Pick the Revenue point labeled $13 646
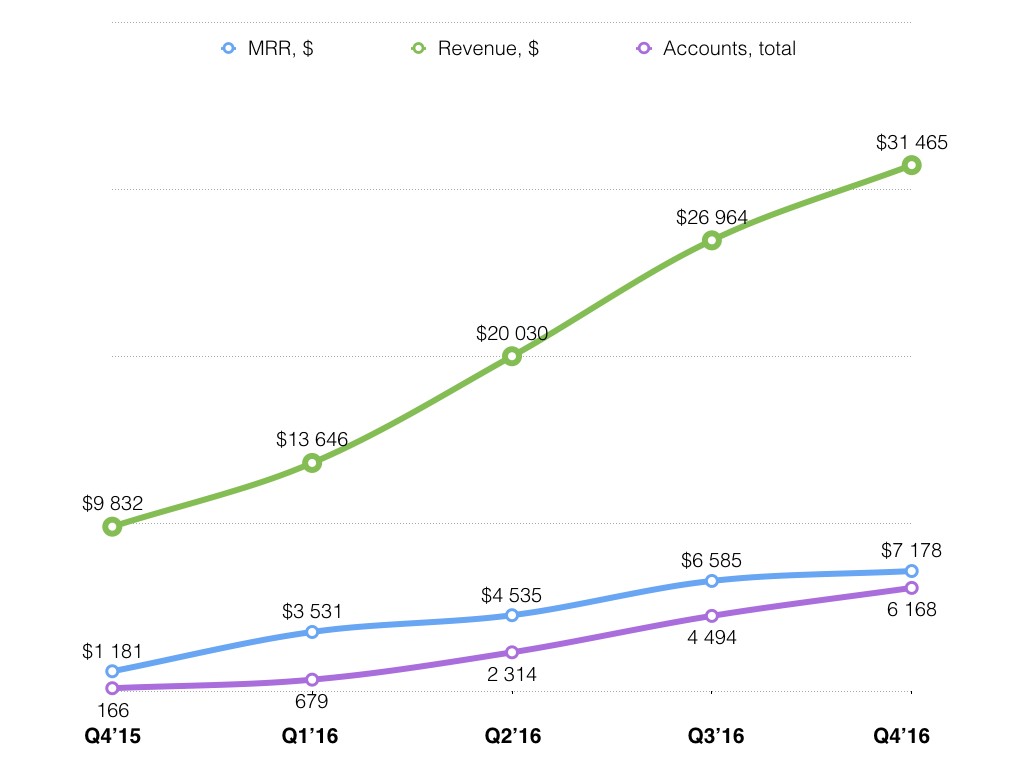1024x768 pixels. click(x=312, y=463)
